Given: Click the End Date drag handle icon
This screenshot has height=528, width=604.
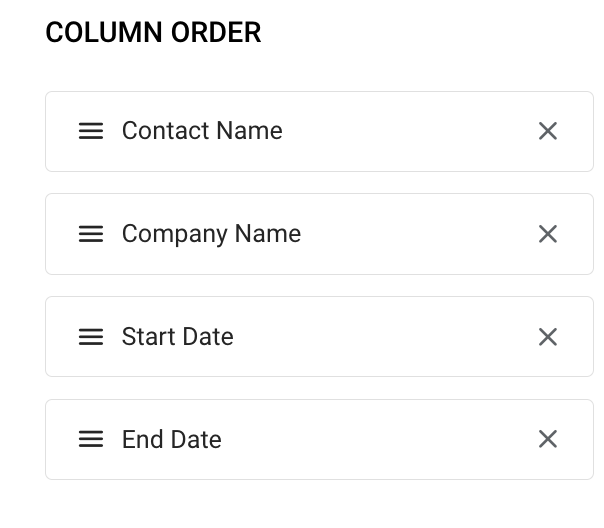Looking at the screenshot, I should (91, 439).
